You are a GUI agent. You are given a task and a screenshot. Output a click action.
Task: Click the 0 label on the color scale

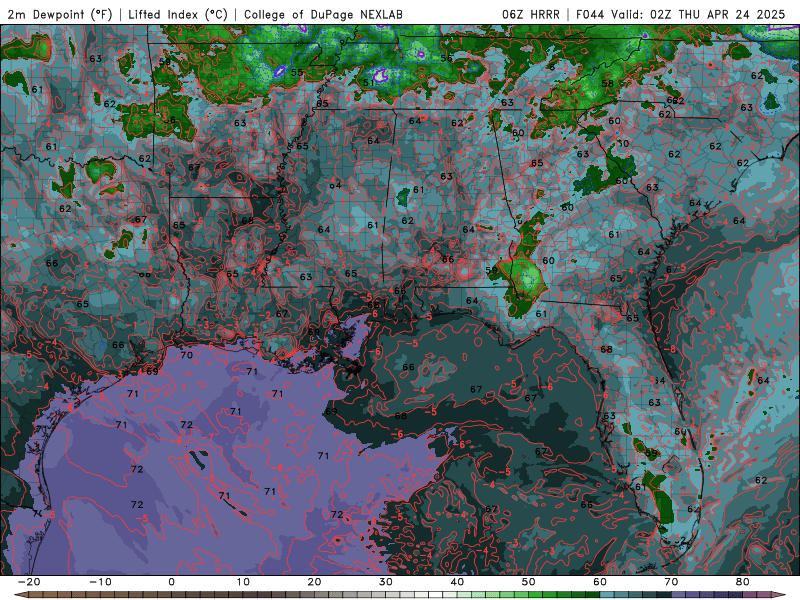click(171, 582)
